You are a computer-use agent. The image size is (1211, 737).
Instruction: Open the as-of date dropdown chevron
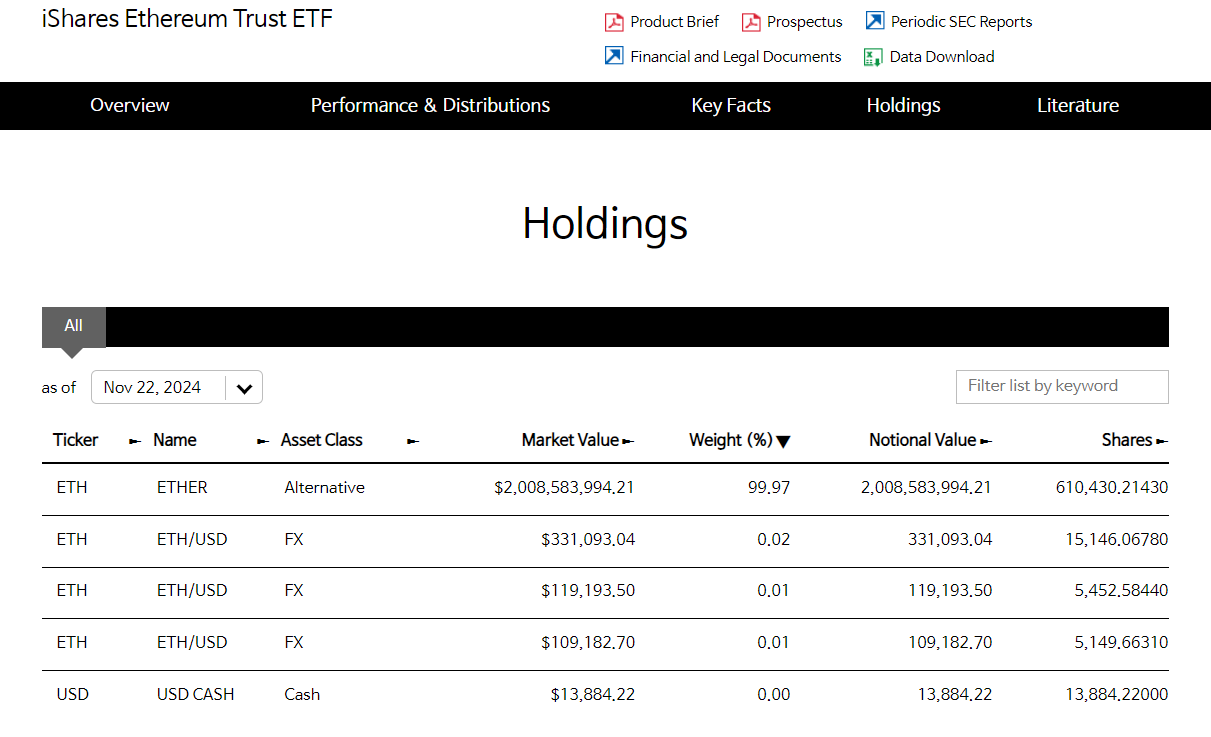(244, 388)
